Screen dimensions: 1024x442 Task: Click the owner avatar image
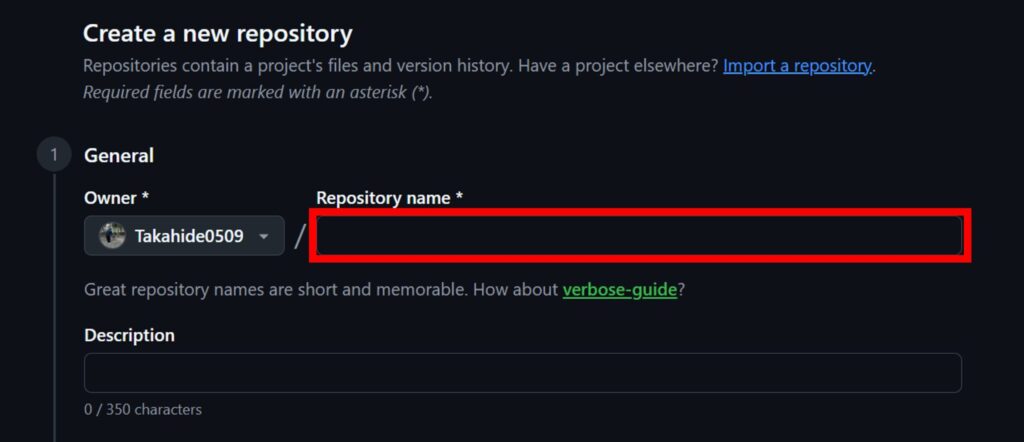coord(112,236)
